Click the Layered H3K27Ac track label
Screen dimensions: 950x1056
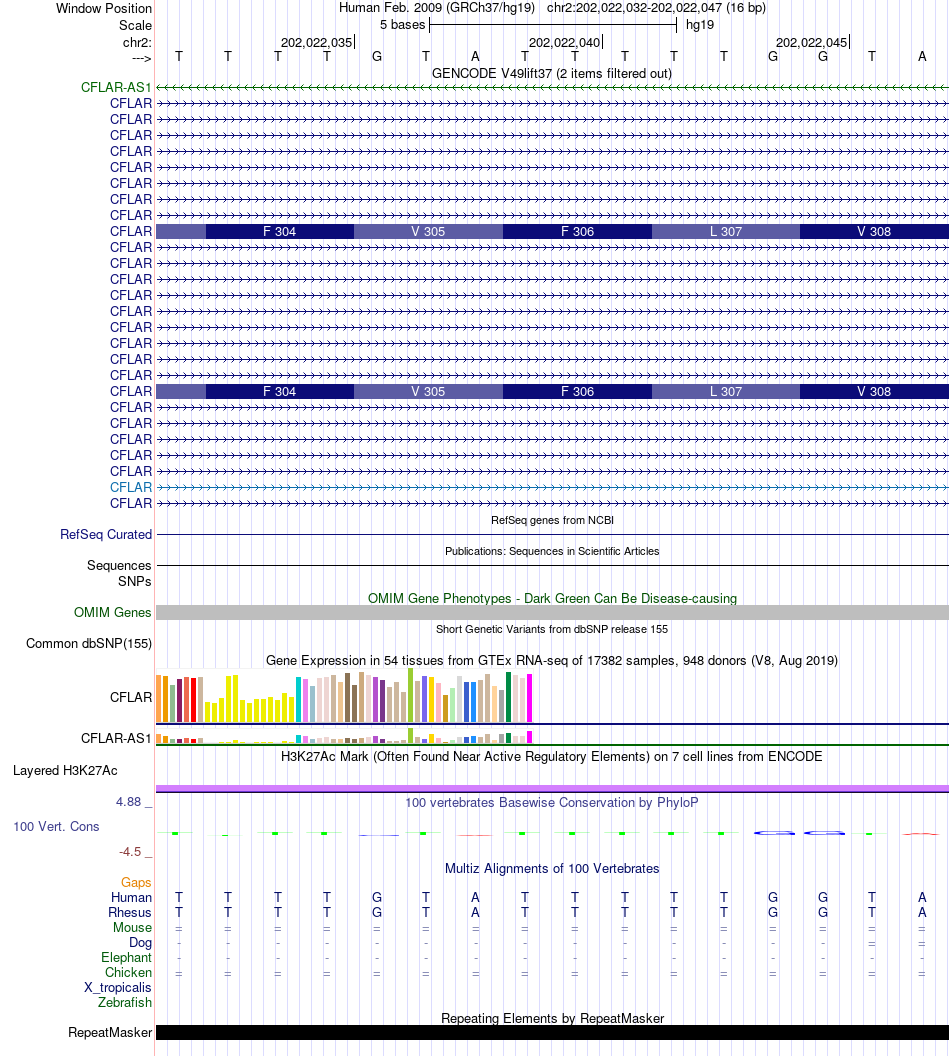point(65,770)
